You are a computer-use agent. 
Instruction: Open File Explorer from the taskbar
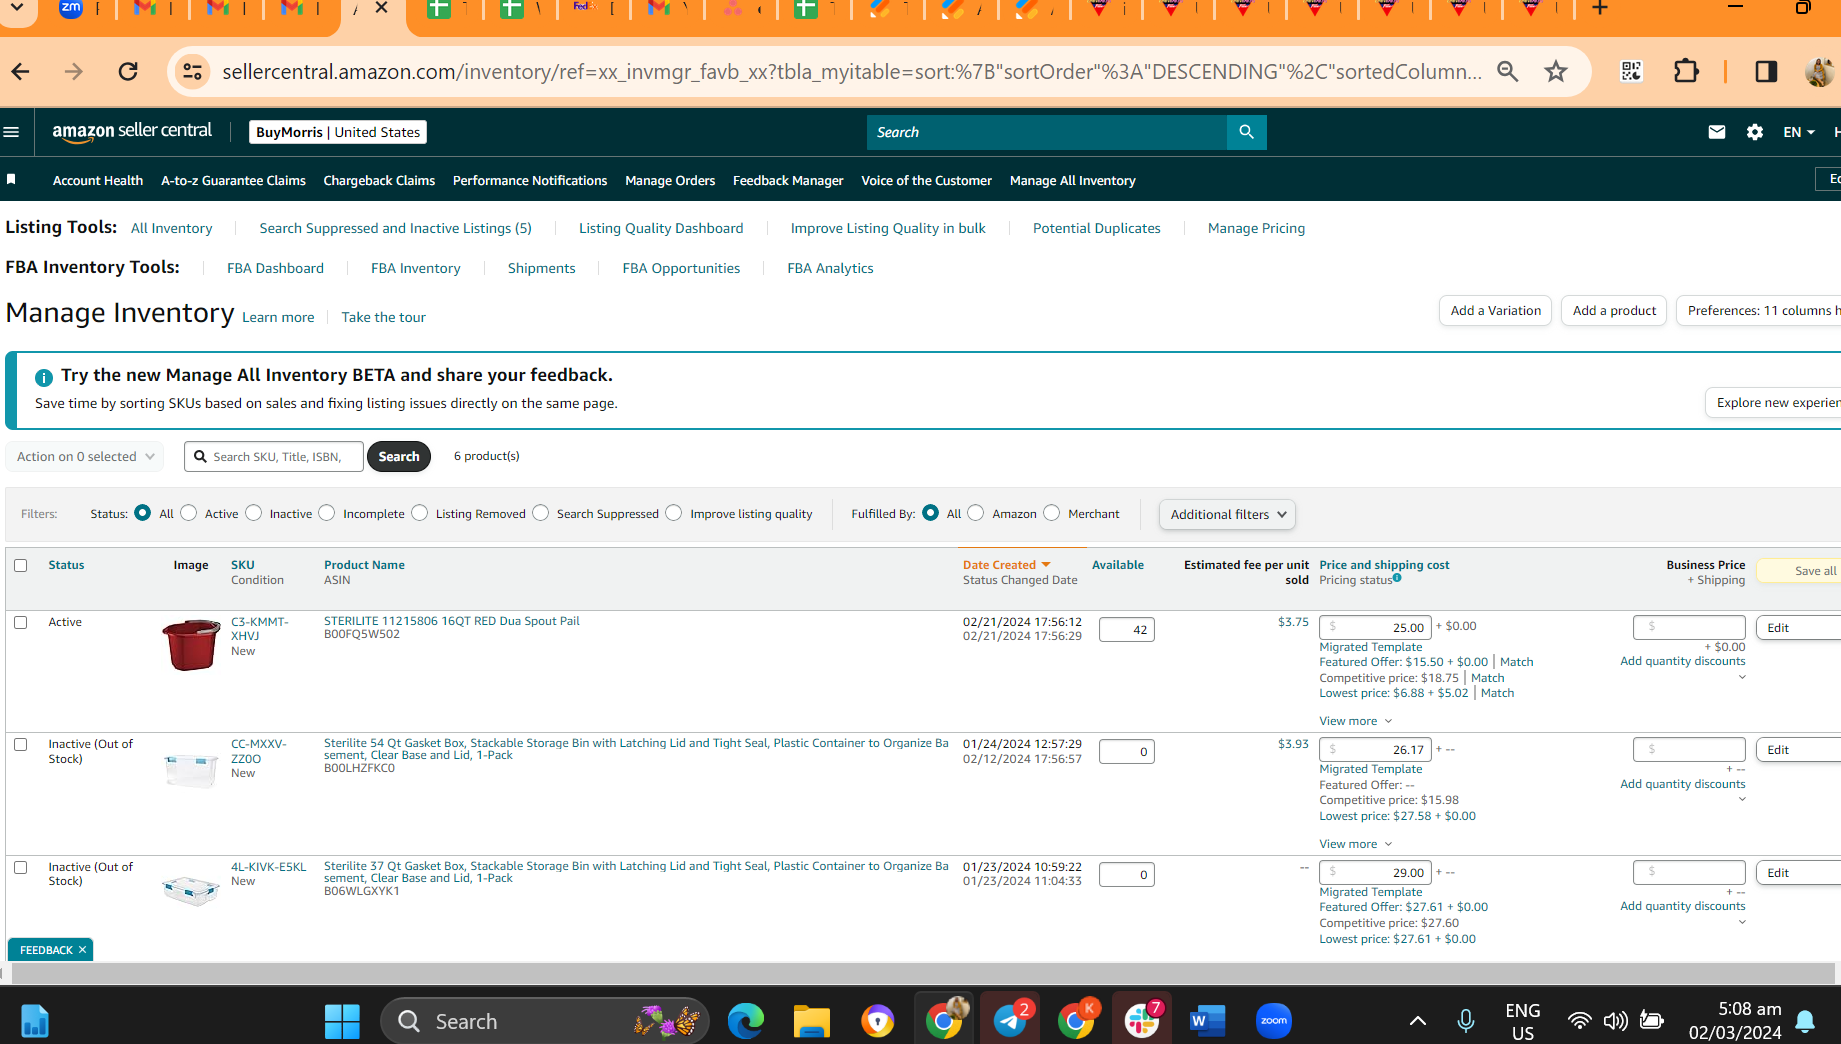click(x=811, y=1021)
